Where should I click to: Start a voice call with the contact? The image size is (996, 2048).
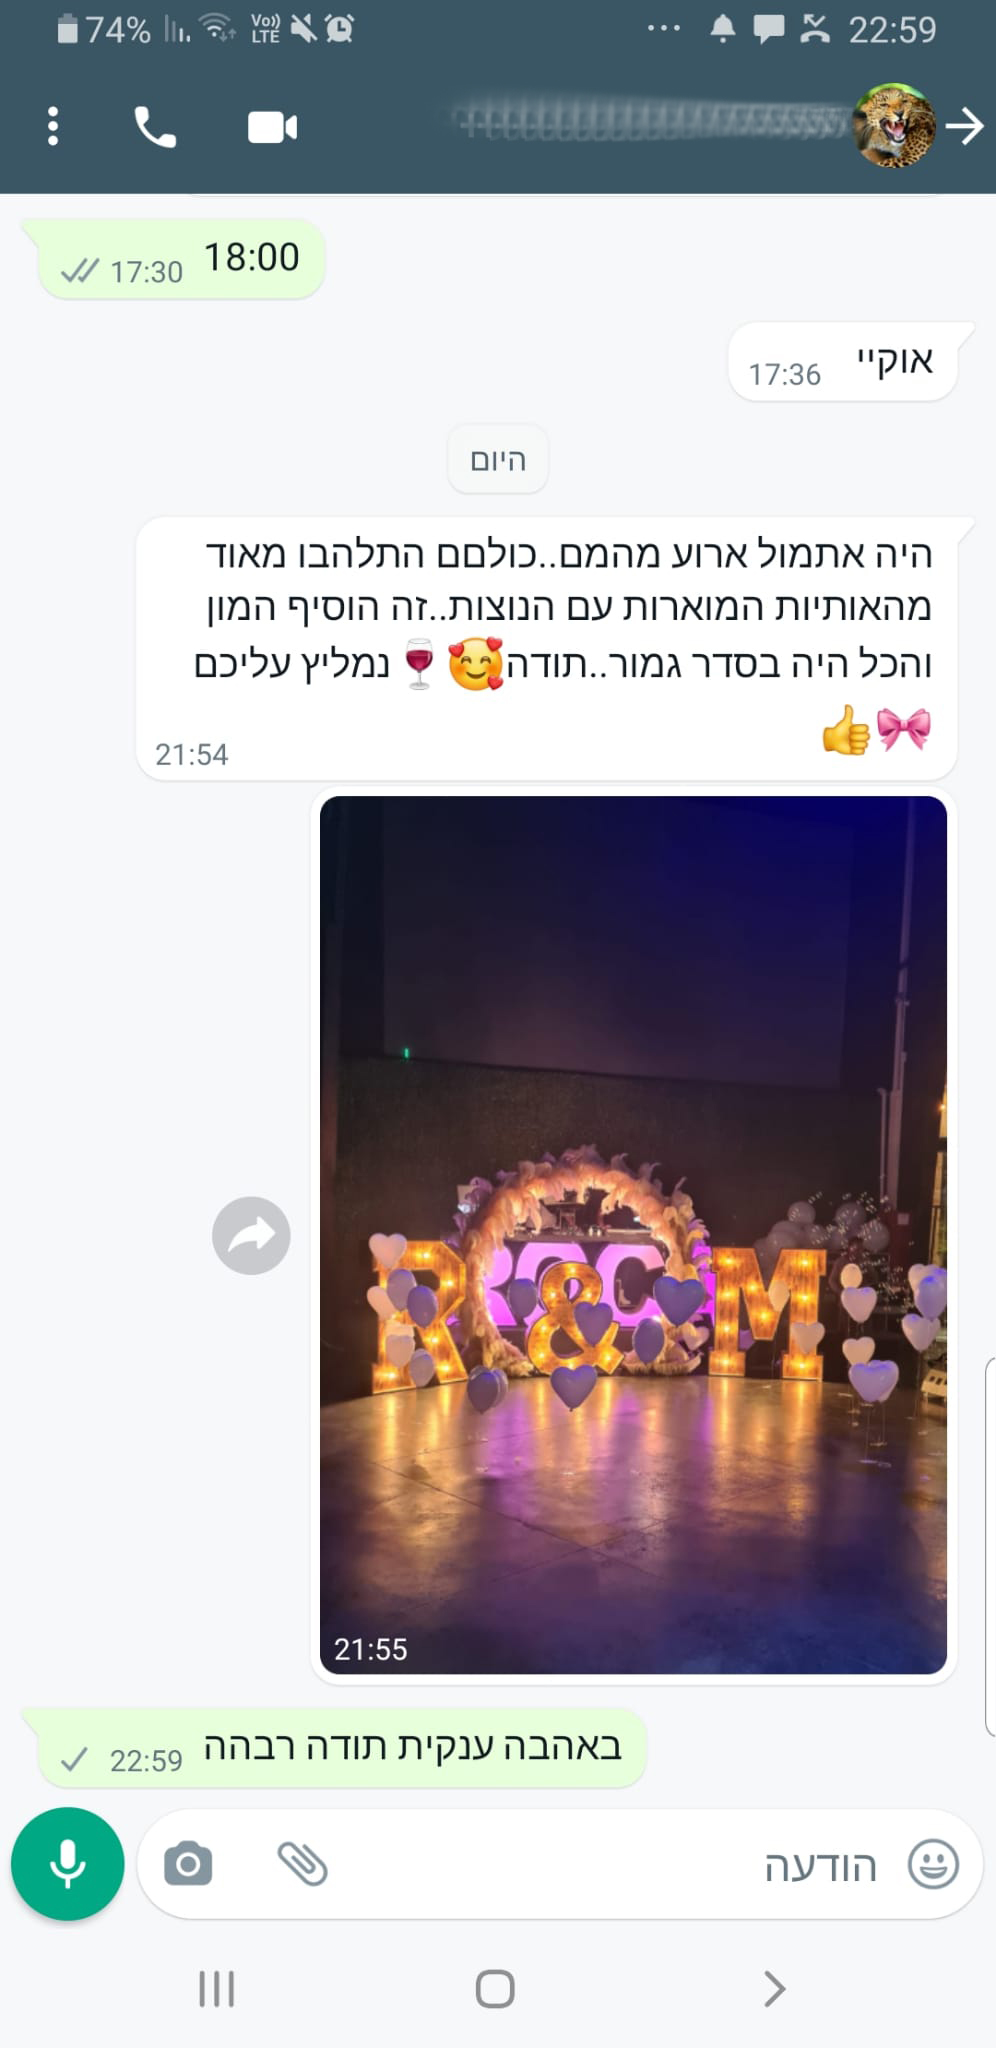155,127
